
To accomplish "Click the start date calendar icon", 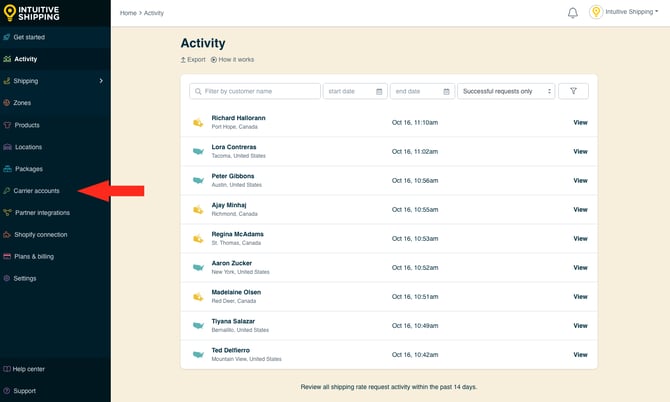I will pyautogui.click(x=379, y=91).
